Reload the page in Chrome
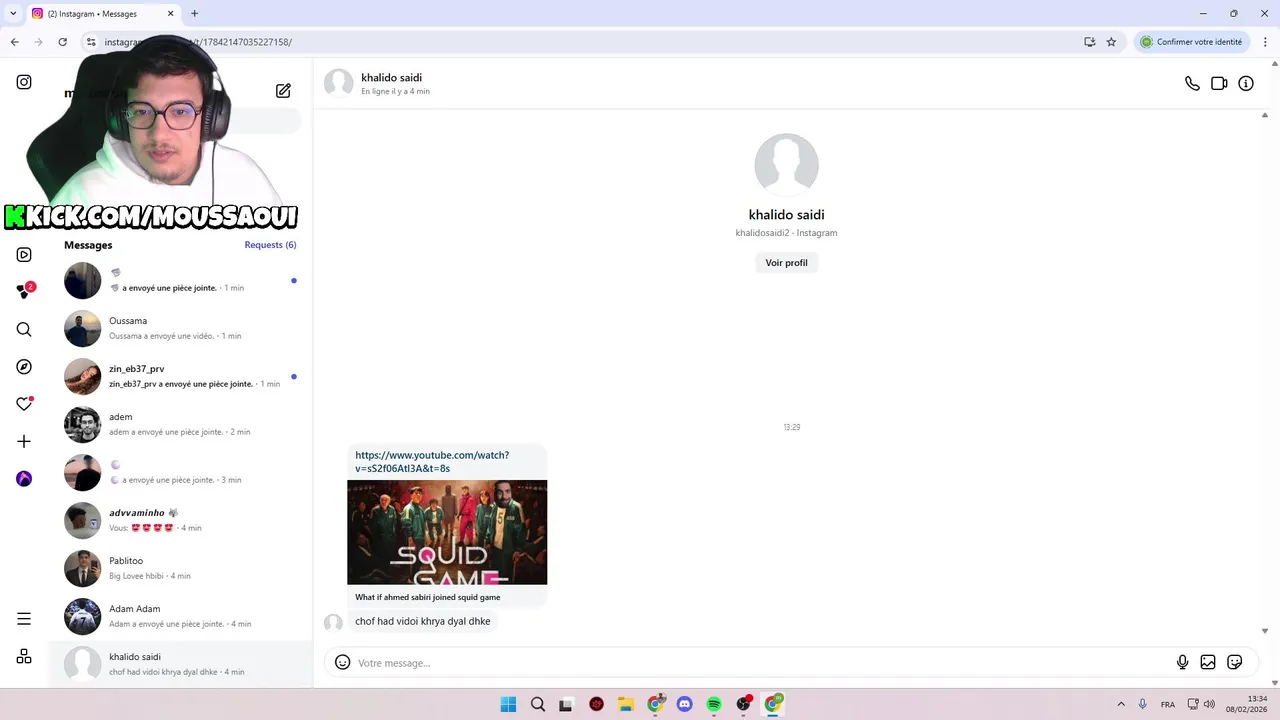The width and height of the screenshot is (1280, 720). [x=62, y=42]
